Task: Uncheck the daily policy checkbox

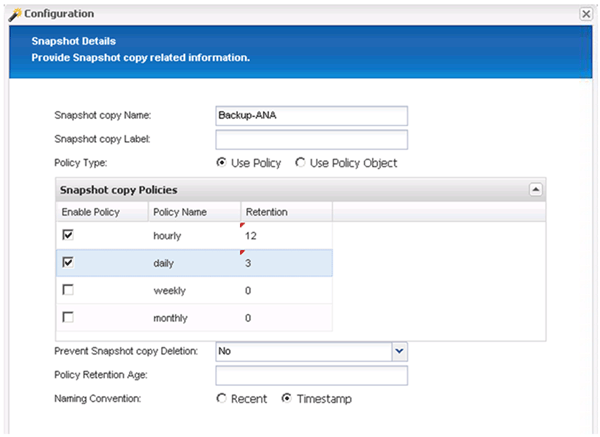Action: tap(69, 262)
